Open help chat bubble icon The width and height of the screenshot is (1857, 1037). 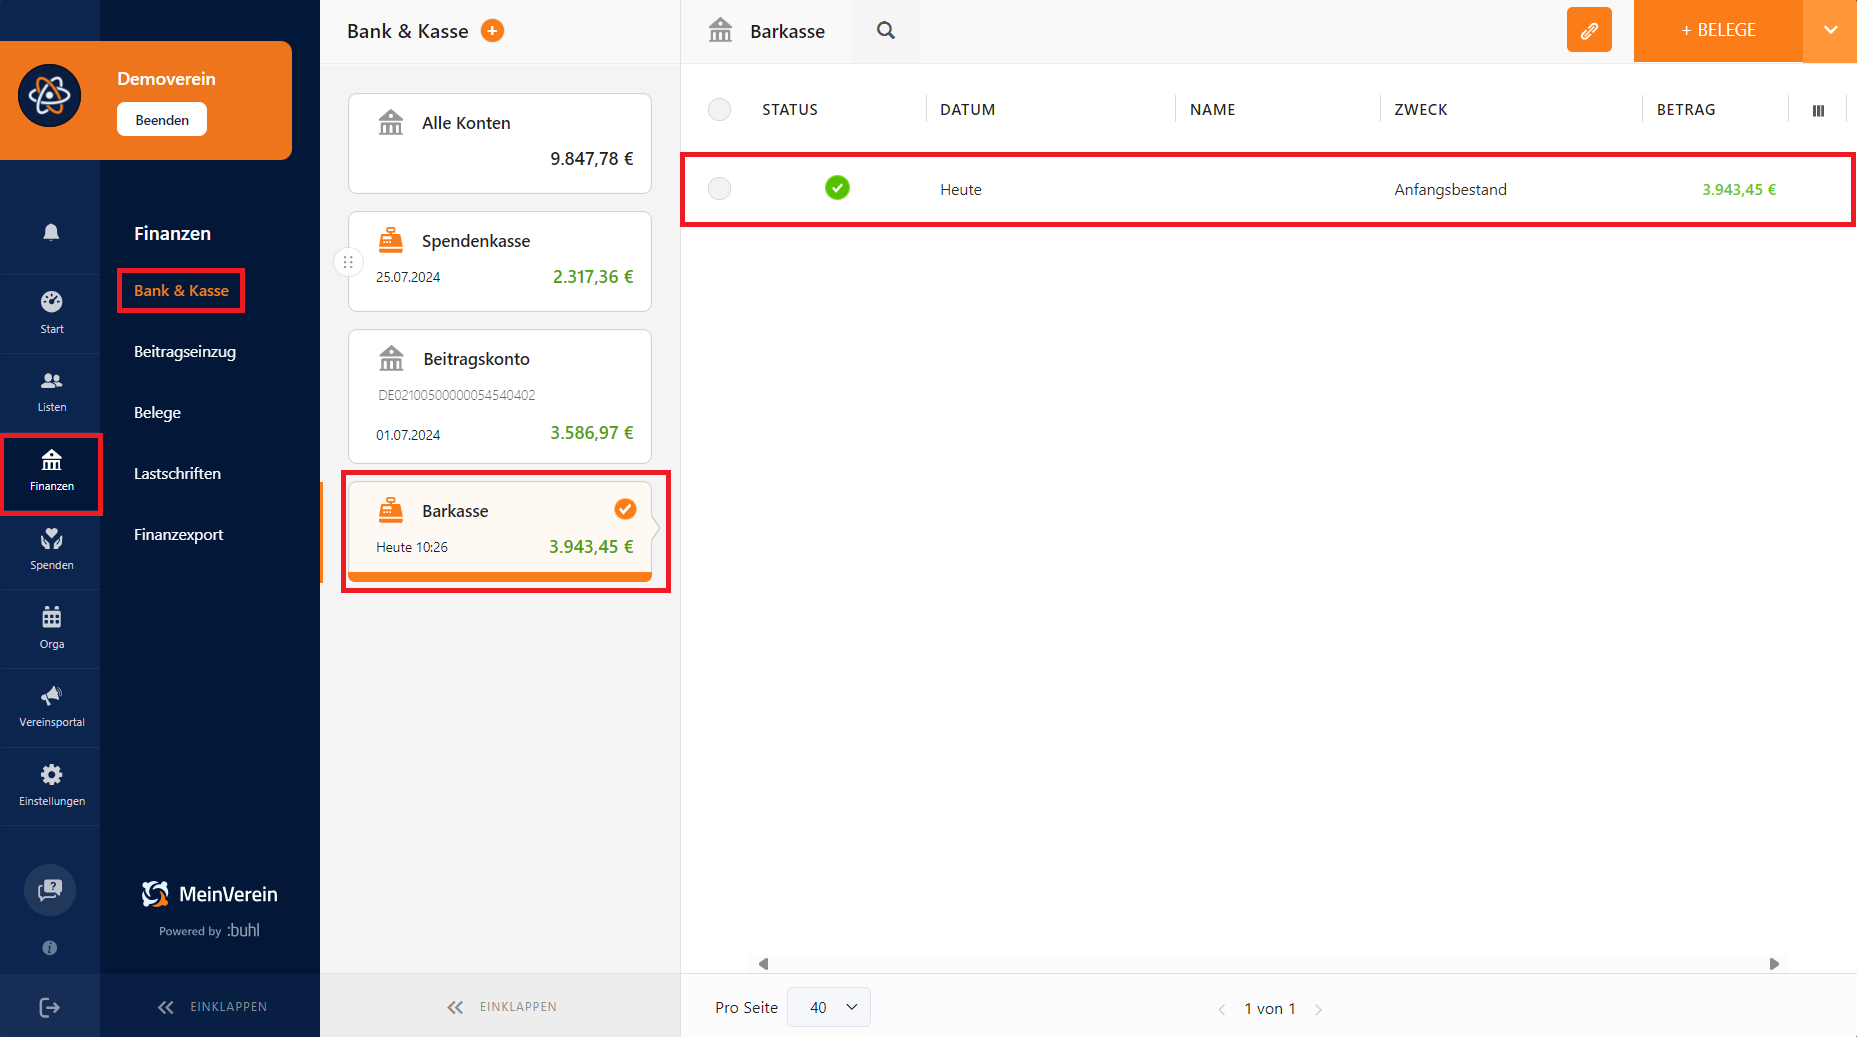pyautogui.click(x=50, y=889)
